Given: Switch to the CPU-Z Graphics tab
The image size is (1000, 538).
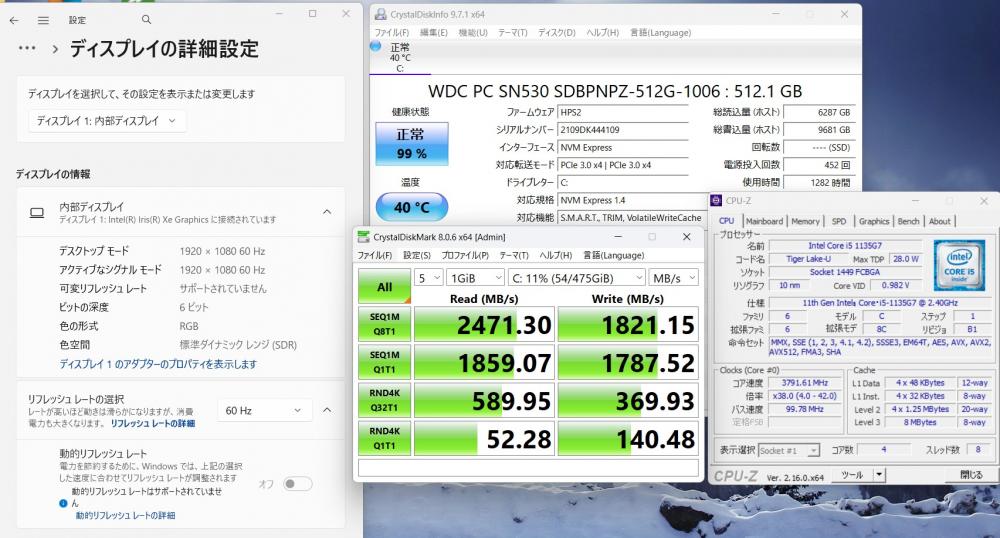Looking at the screenshot, I should 874,221.
